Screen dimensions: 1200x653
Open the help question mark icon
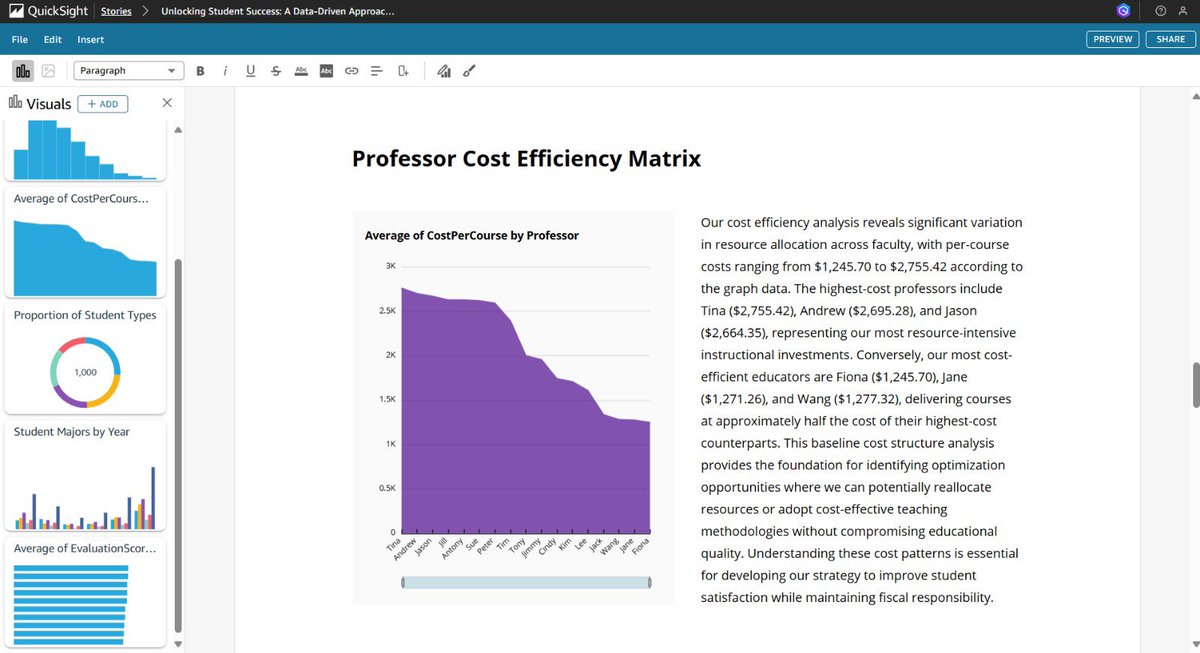coord(1160,11)
